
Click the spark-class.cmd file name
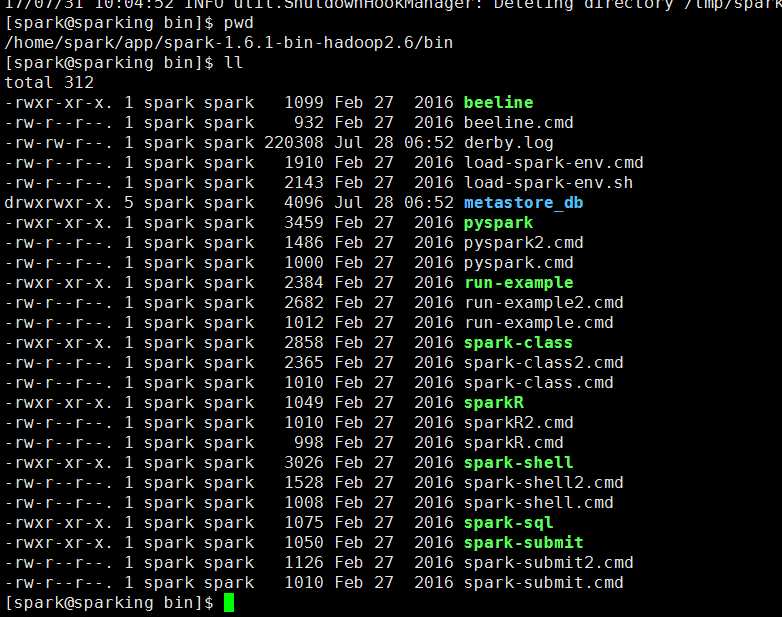tap(538, 383)
